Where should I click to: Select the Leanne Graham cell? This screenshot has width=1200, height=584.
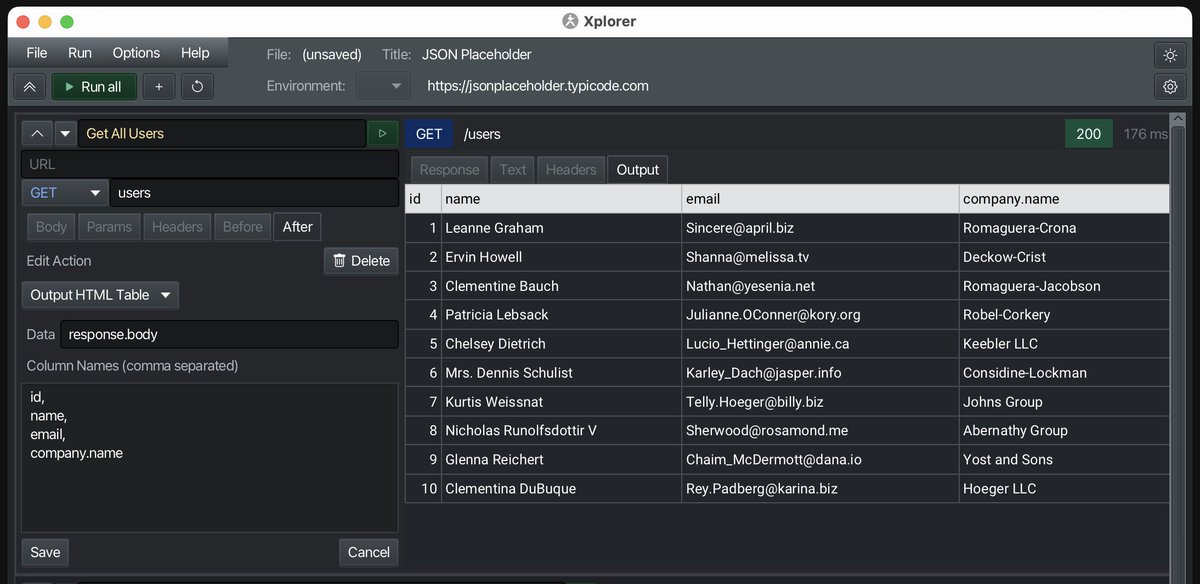tap(561, 228)
